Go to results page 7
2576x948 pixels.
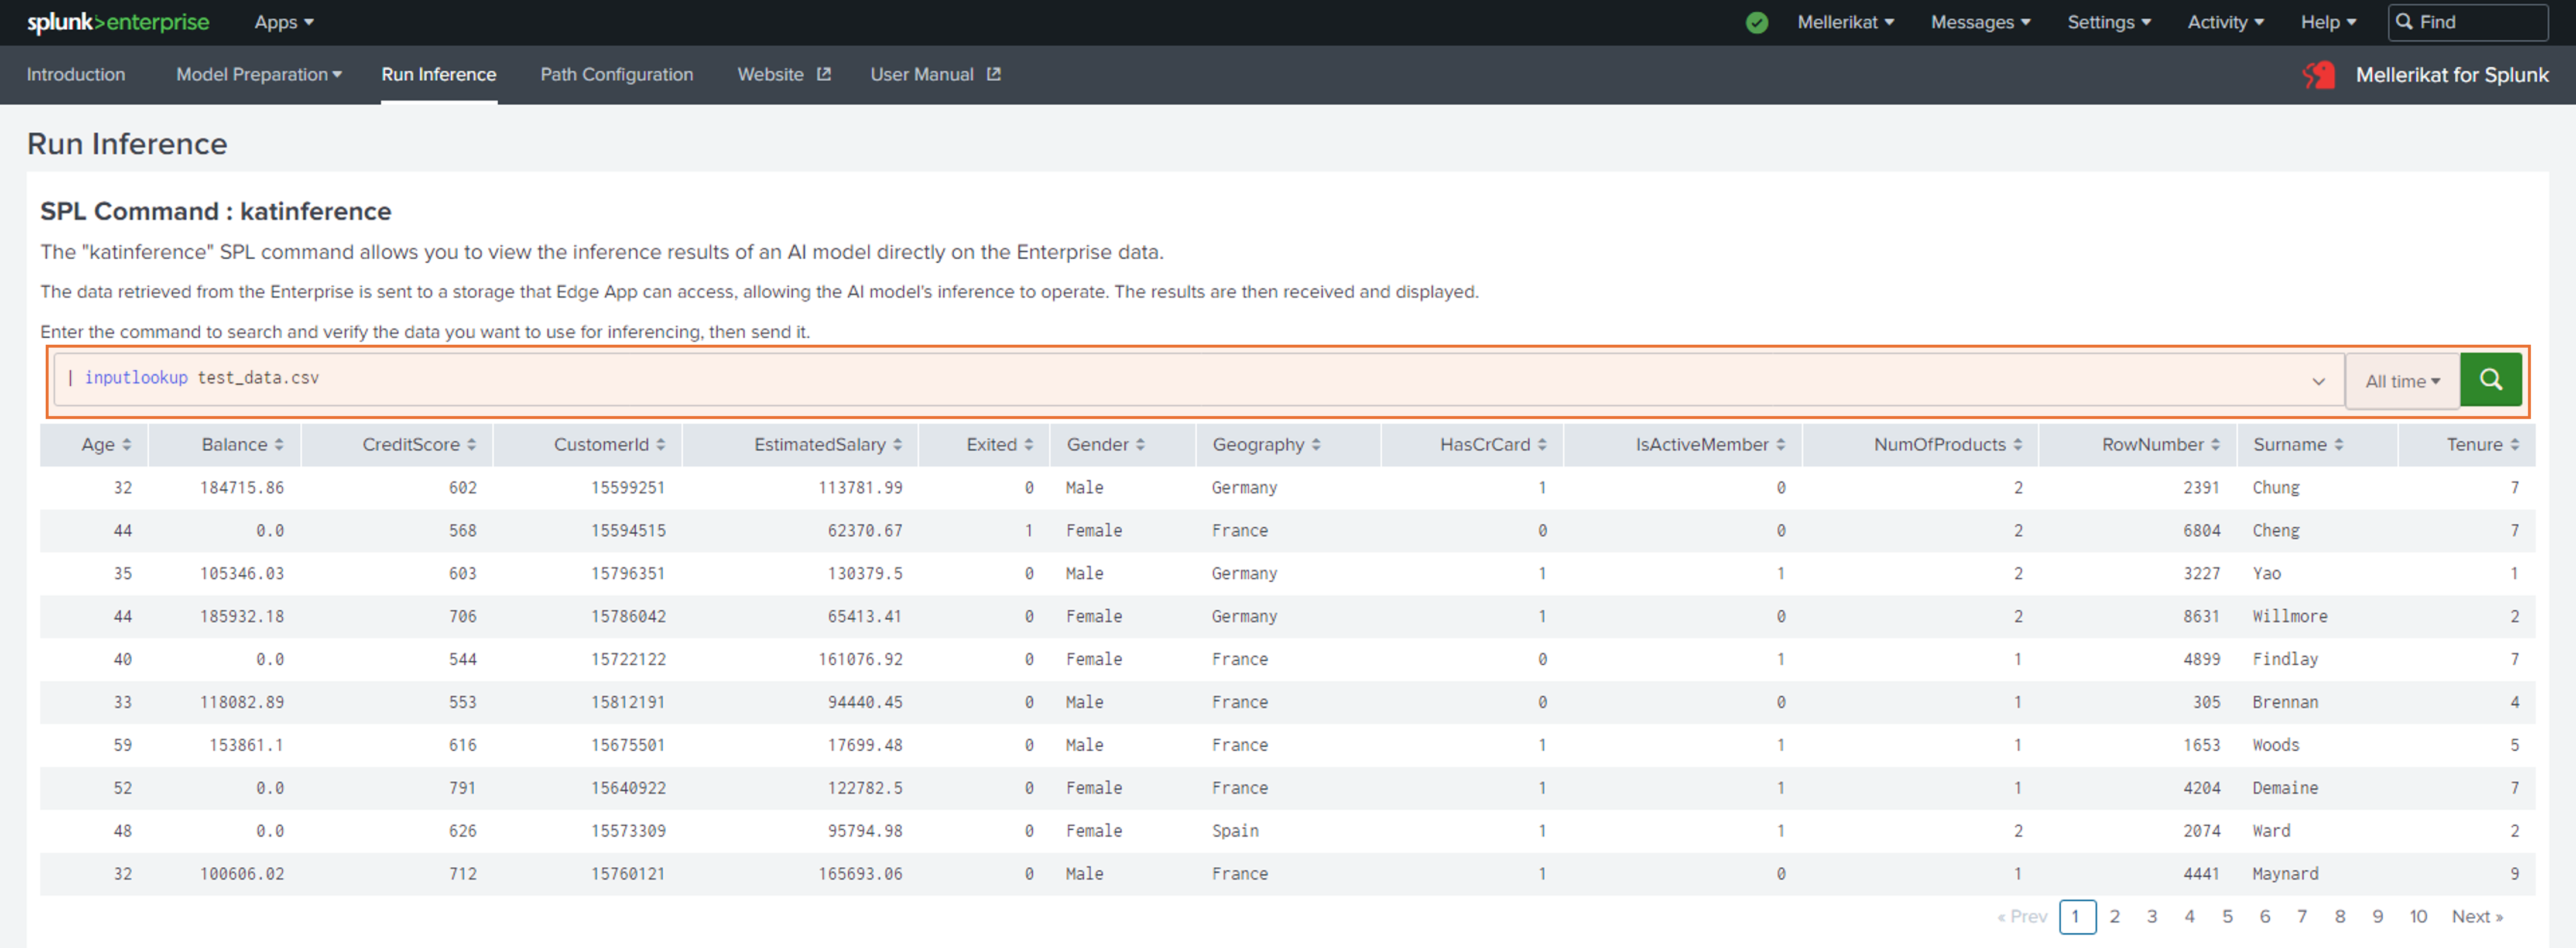pos(2302,916)
